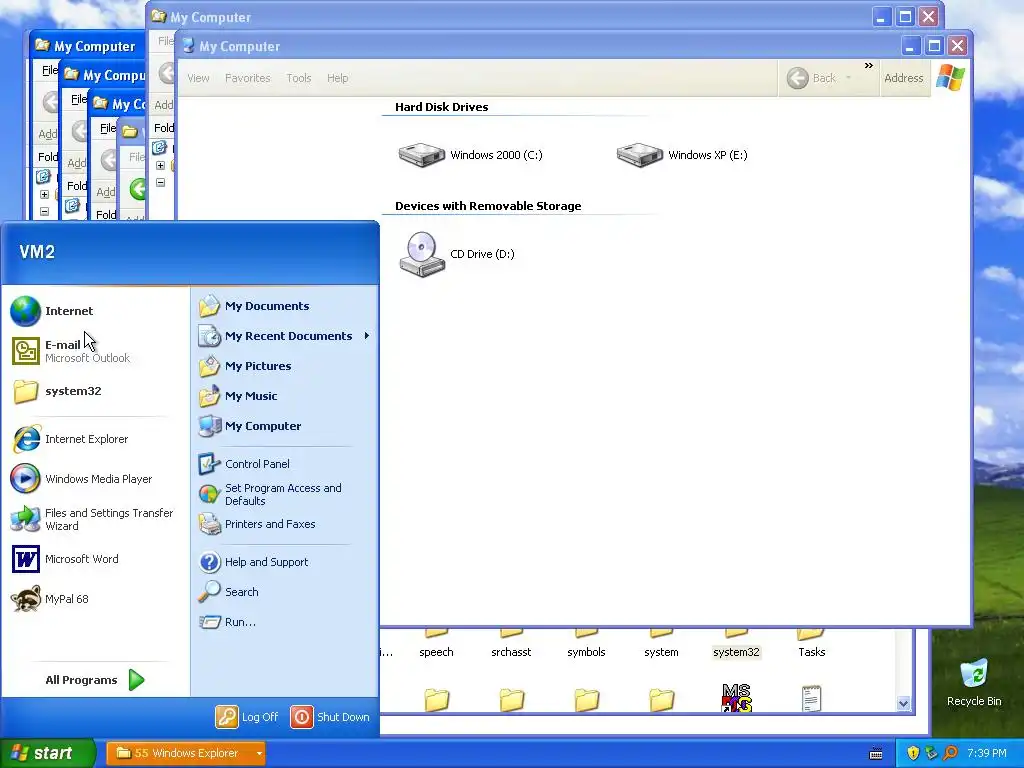Click scroll down arrow in folder window

tap(903, 703)
